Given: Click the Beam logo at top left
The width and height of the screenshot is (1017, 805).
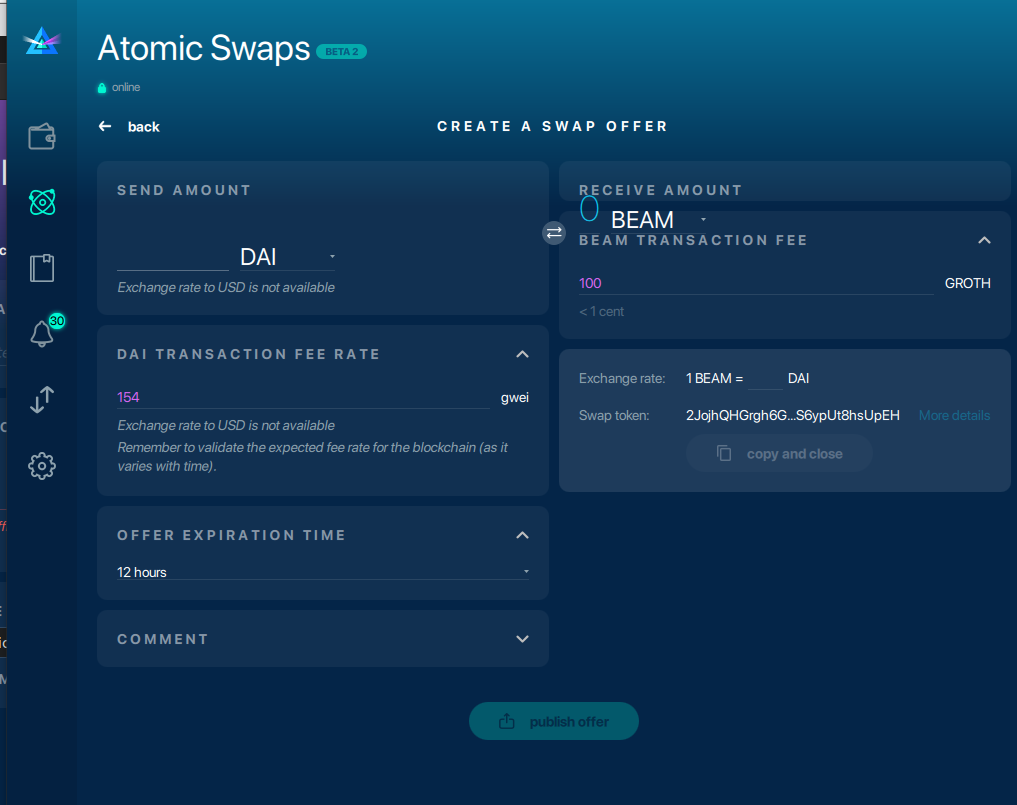Looking at the screenshot, I should pos(41,41).
